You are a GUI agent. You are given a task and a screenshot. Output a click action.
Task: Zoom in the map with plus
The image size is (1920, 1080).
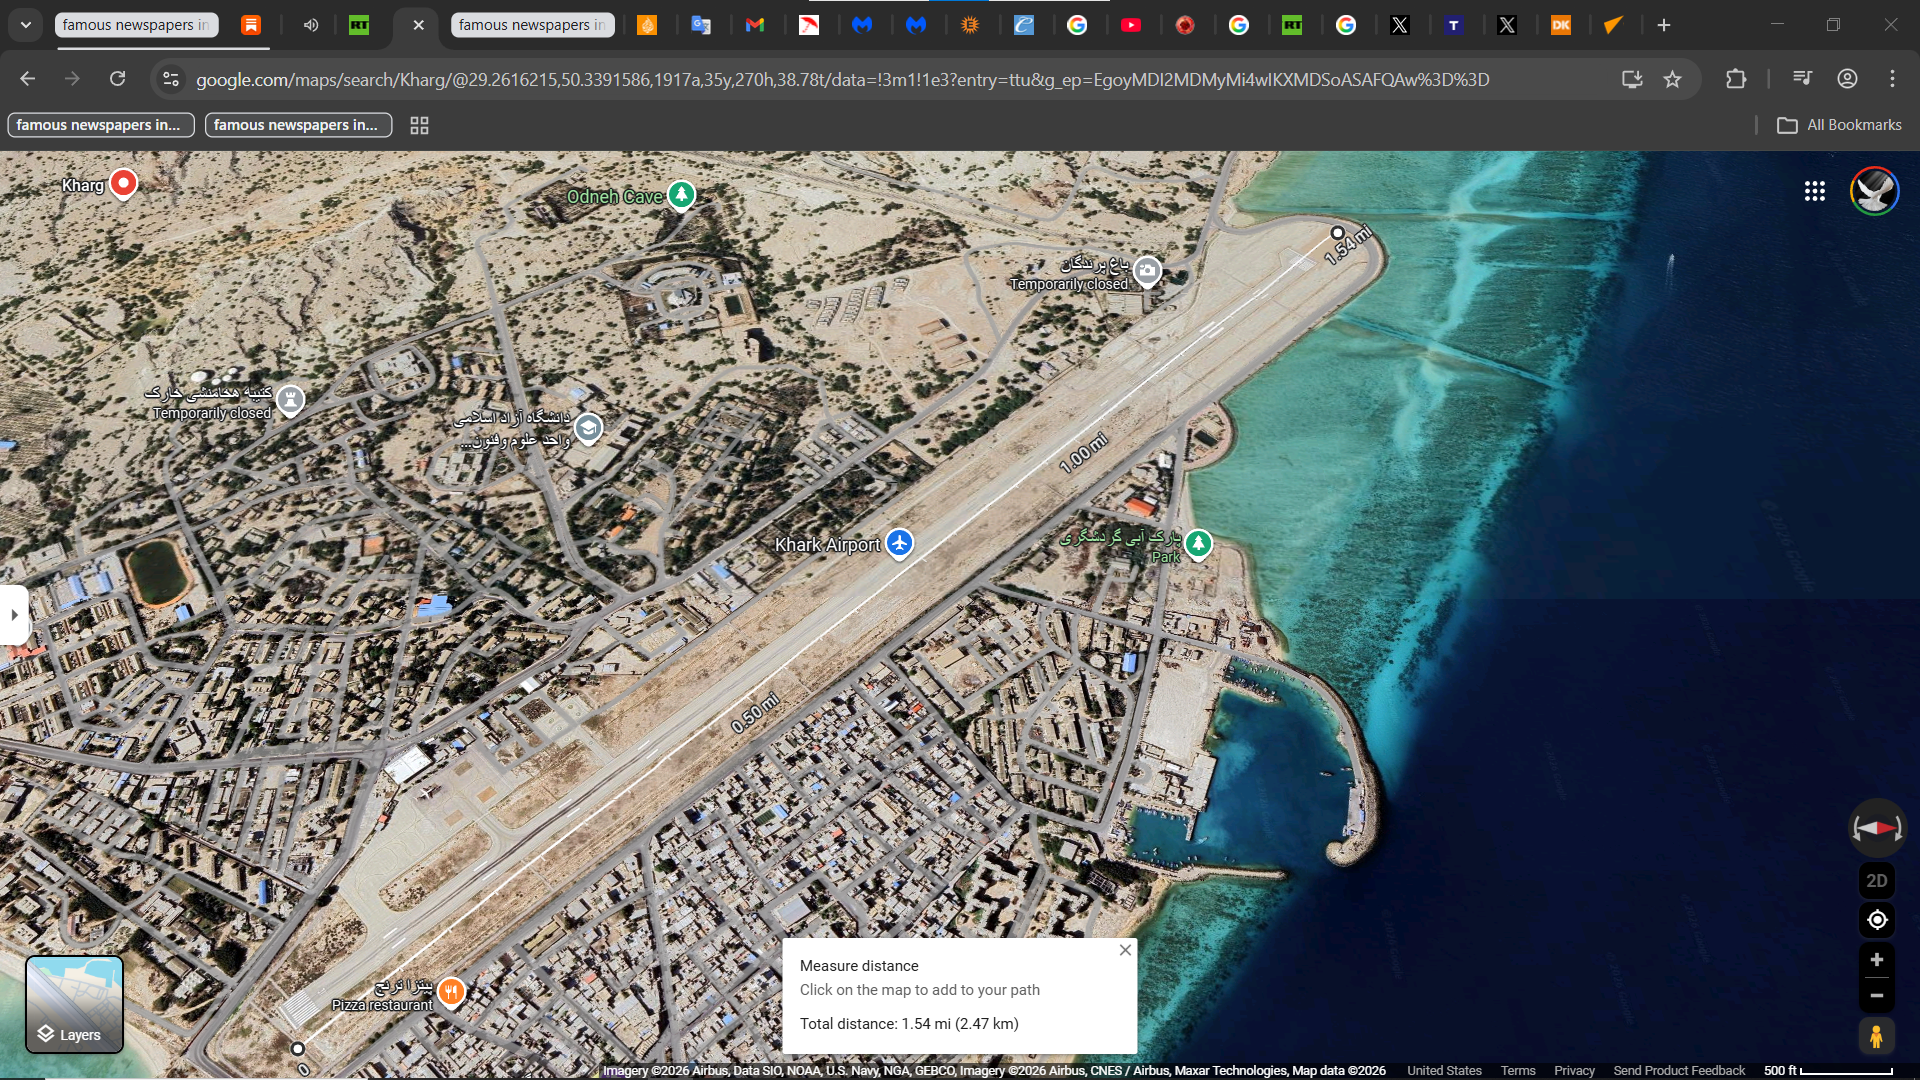pyautogui.click(x=1877, y=960)
